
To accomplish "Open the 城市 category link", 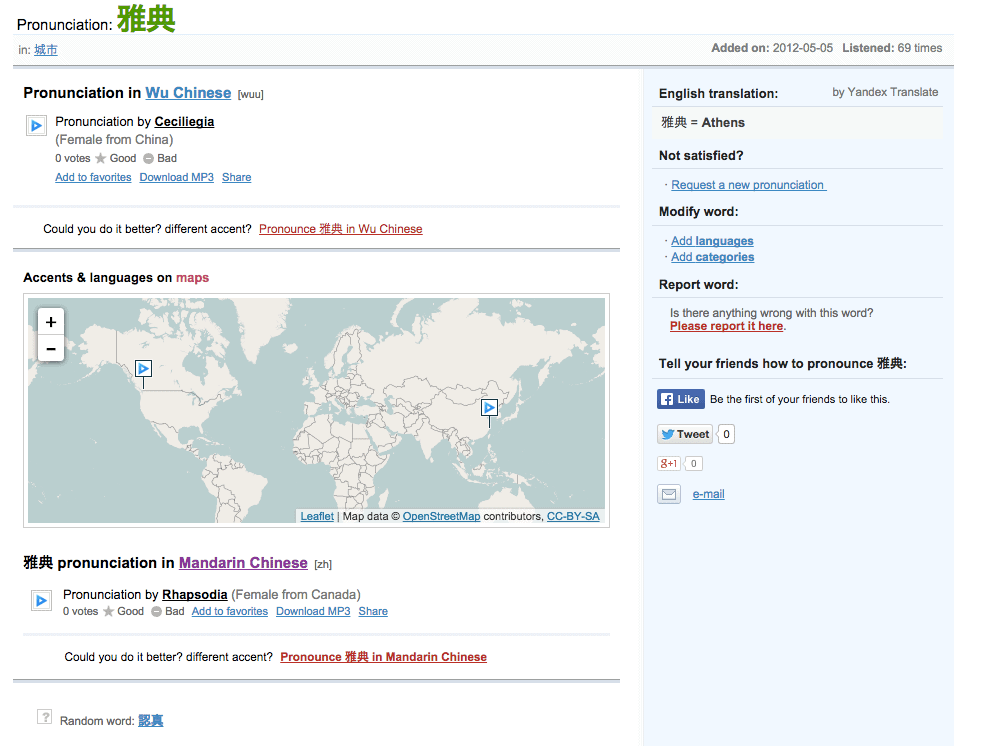I will point(46,50).
